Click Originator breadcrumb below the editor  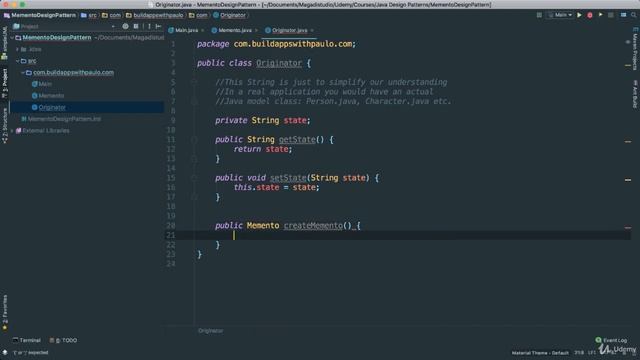[x=211, y=331]
